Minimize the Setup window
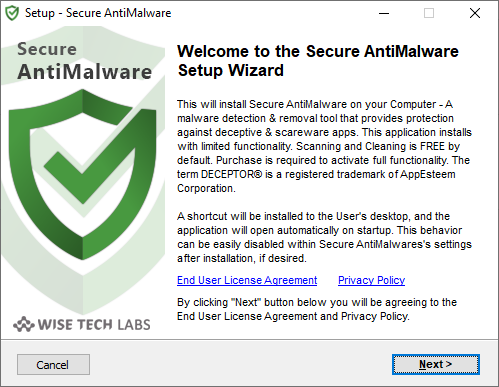Screen dimensions: 499x387 point(384,13)
